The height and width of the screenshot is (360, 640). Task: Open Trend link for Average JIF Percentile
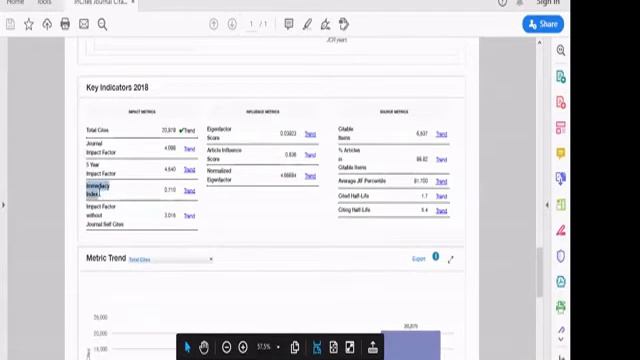pos(441,181)
